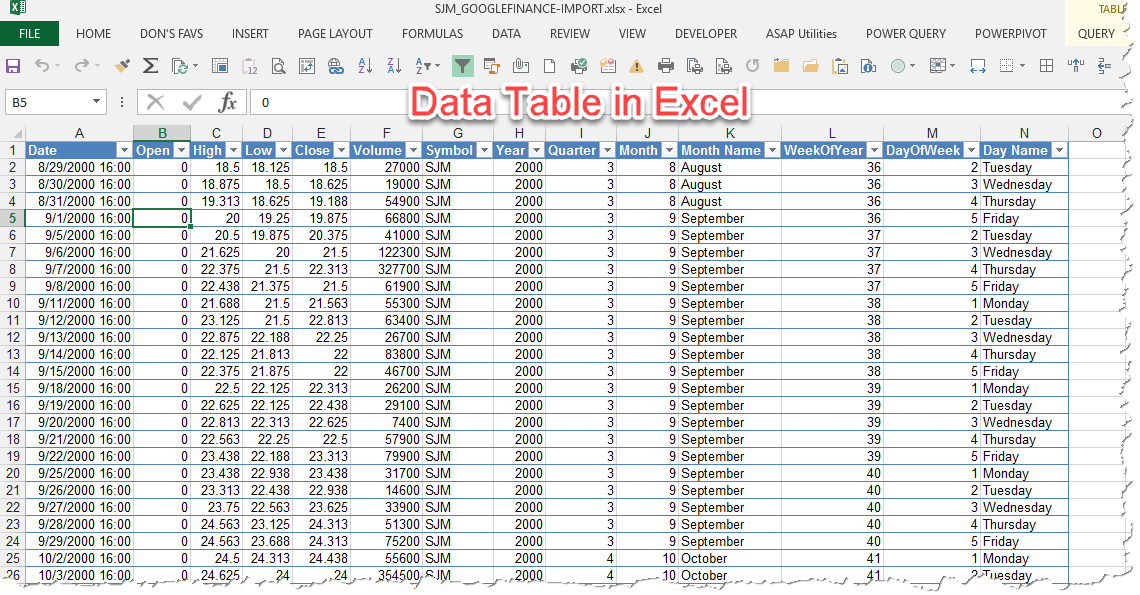Switch to the DATA ribbon tab

(506, 33)
